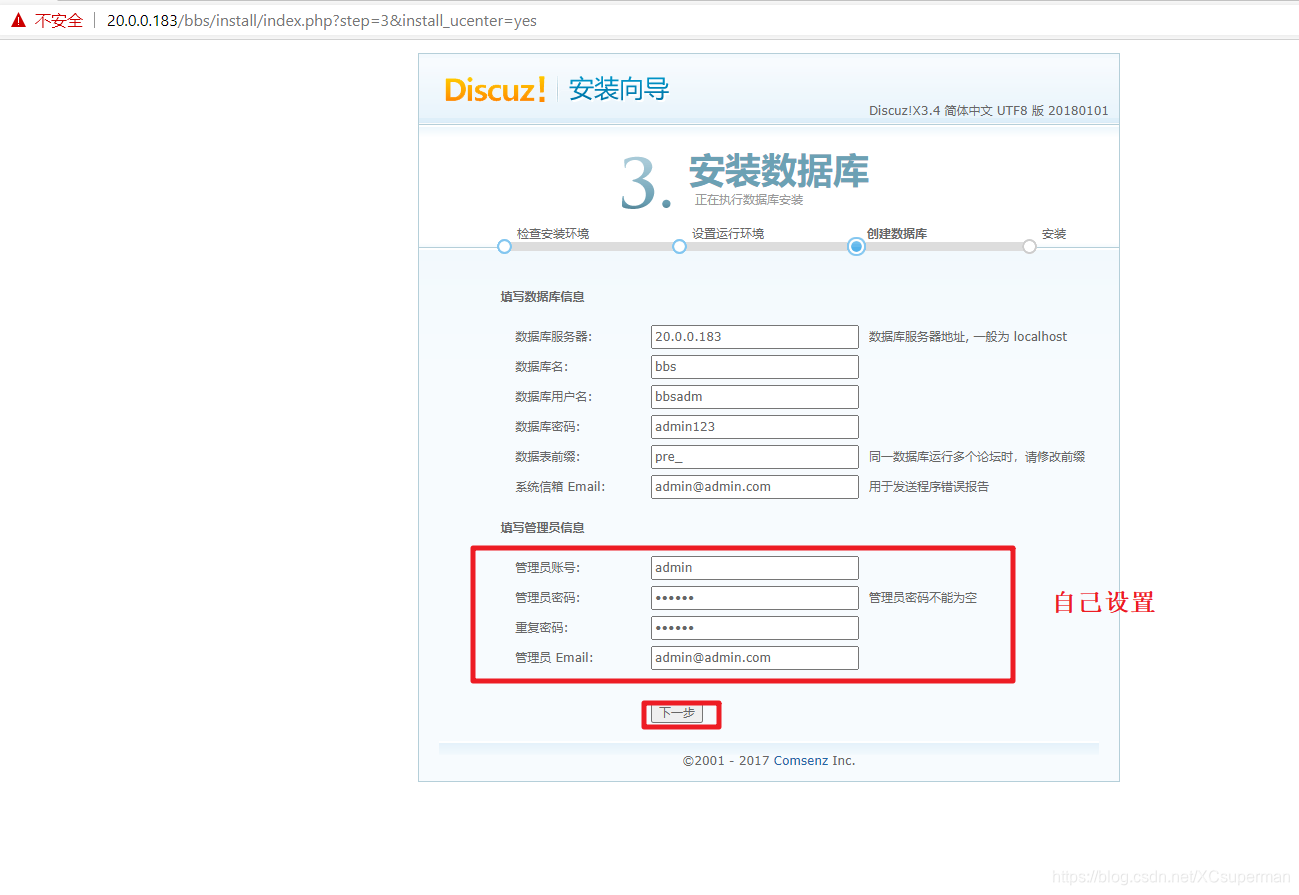Click the table prefix field containing pre_
The image size is (1299, 895).
tap(754, 457)
